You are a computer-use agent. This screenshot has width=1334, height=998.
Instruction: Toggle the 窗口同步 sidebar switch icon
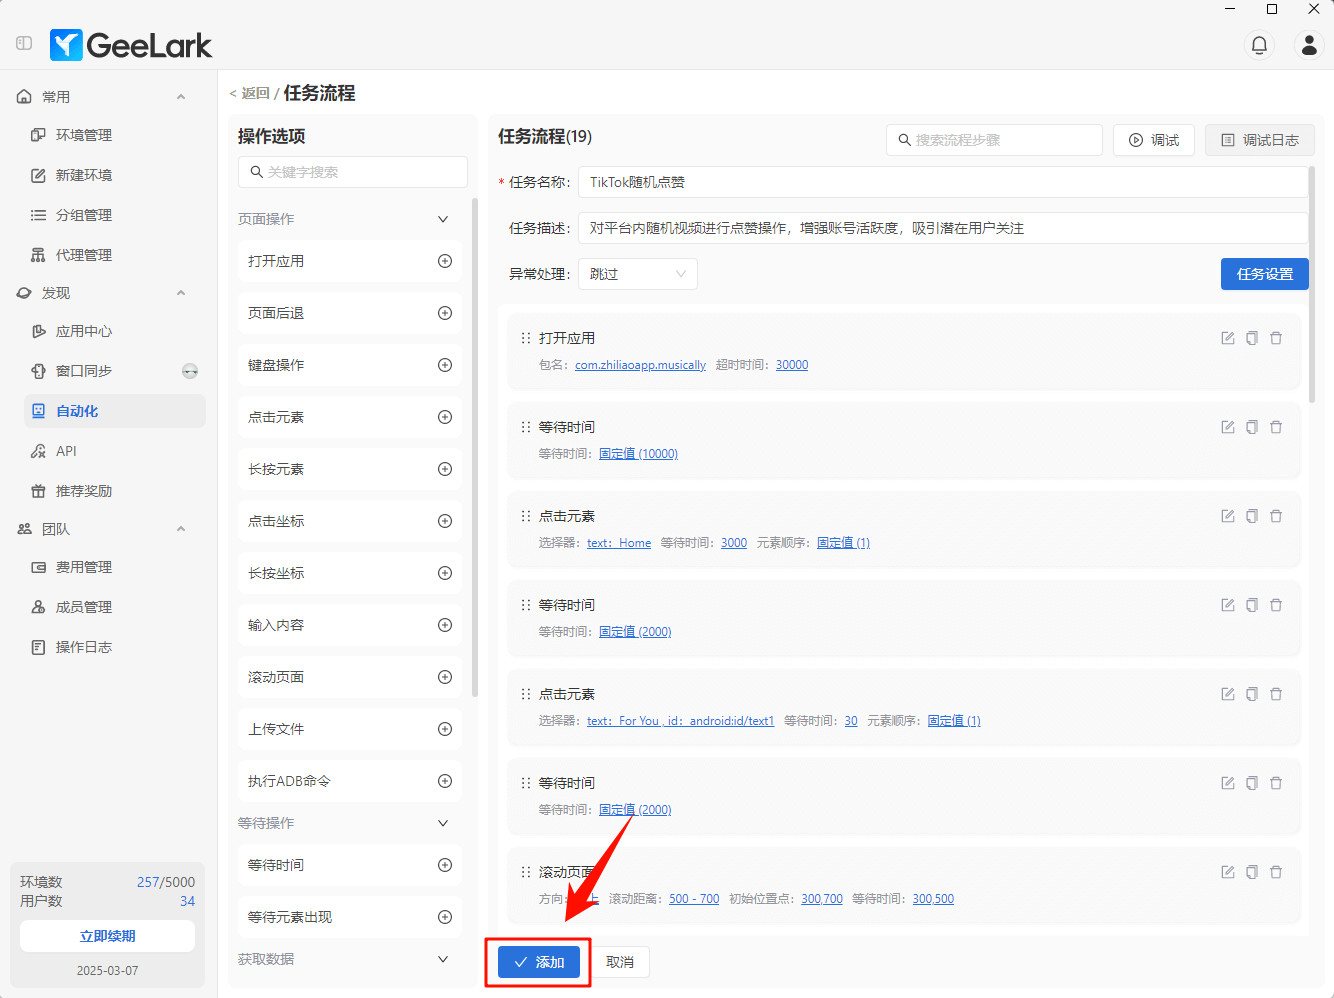[x=190, y=371]
